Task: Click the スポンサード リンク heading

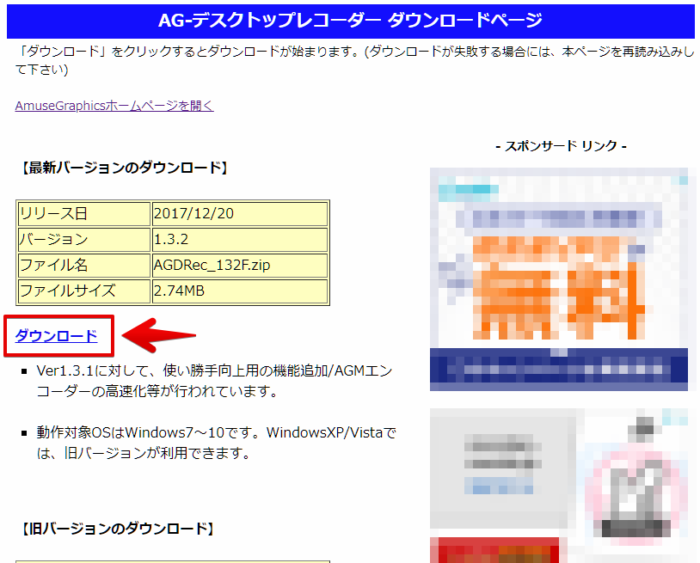Action: click(561, 146)
